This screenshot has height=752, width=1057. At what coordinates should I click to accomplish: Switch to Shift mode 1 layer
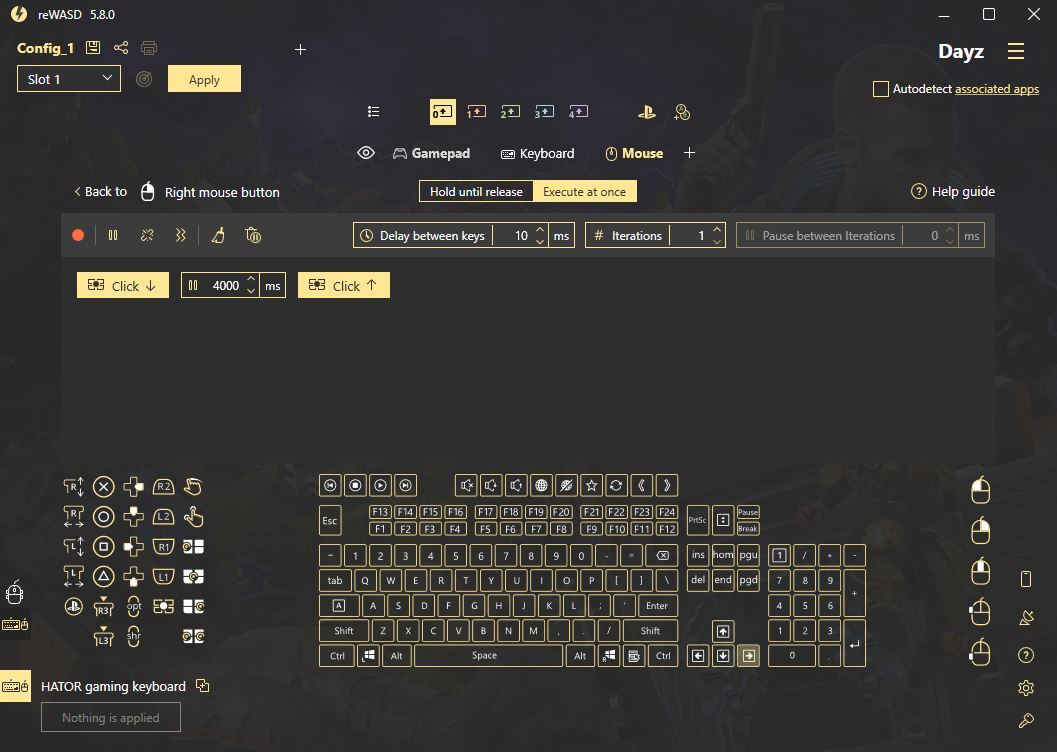pyautogui.click(x=476, y=112)
